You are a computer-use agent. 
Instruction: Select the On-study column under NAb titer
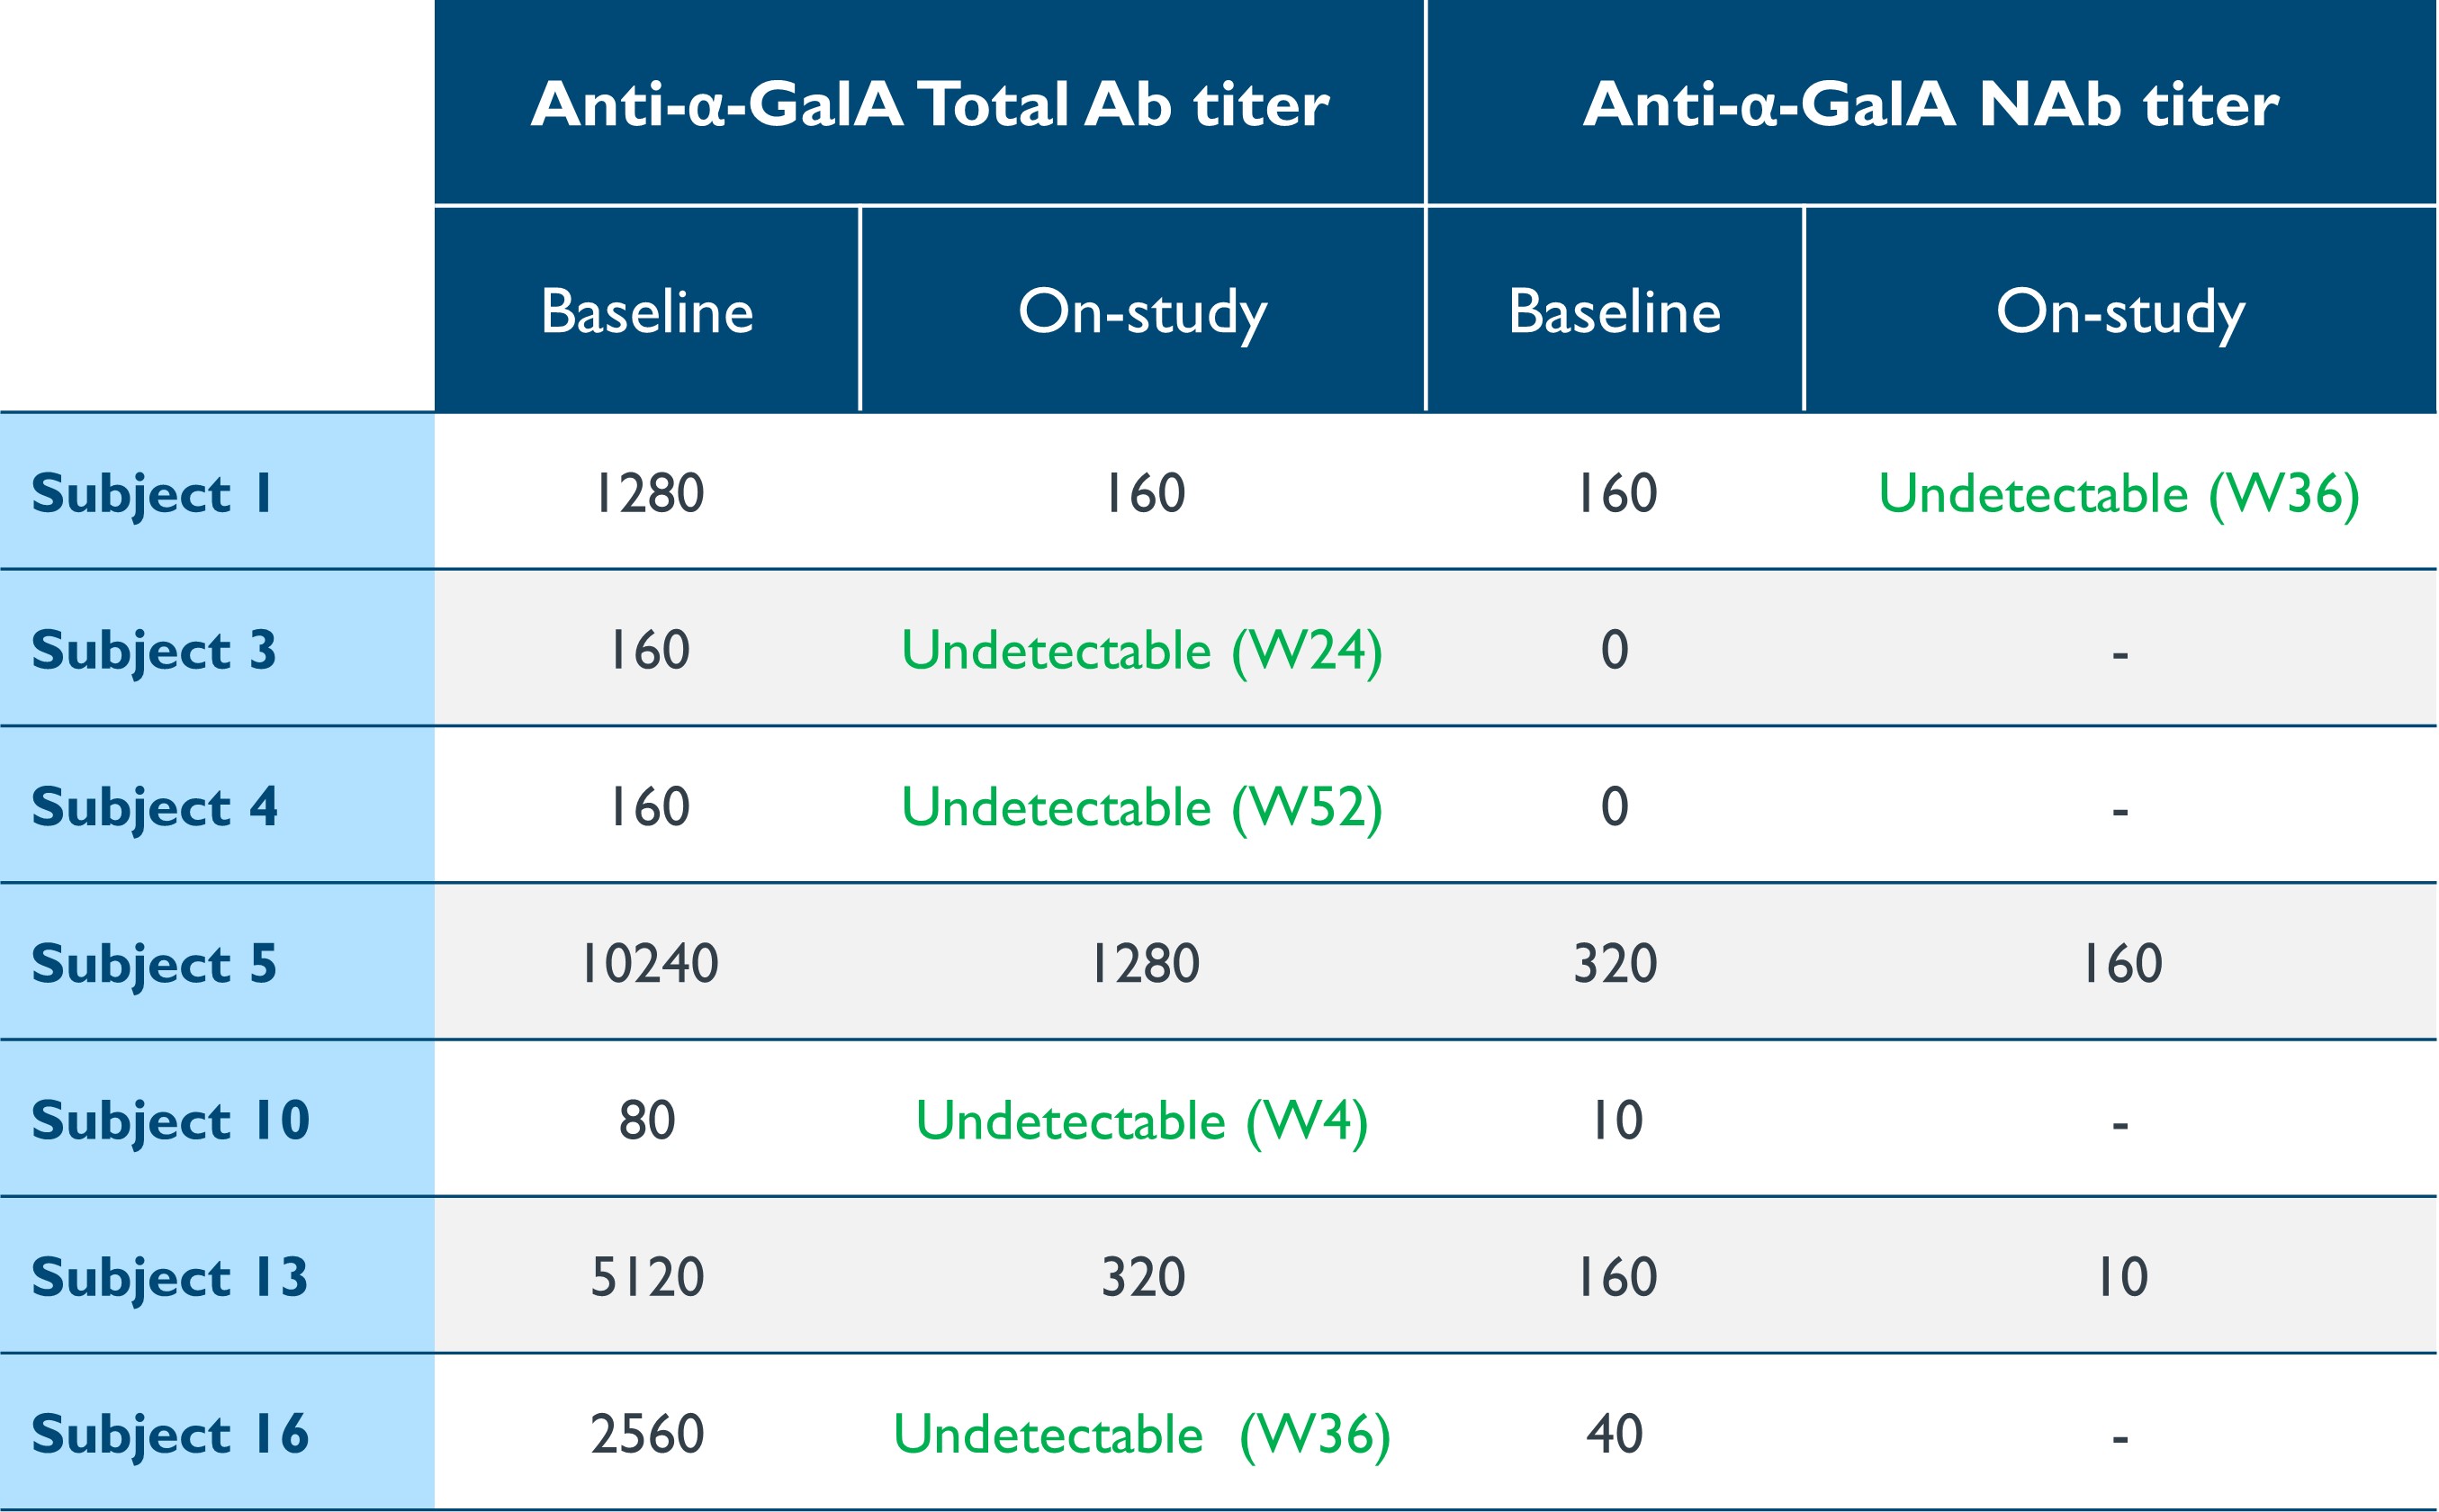2120,311
